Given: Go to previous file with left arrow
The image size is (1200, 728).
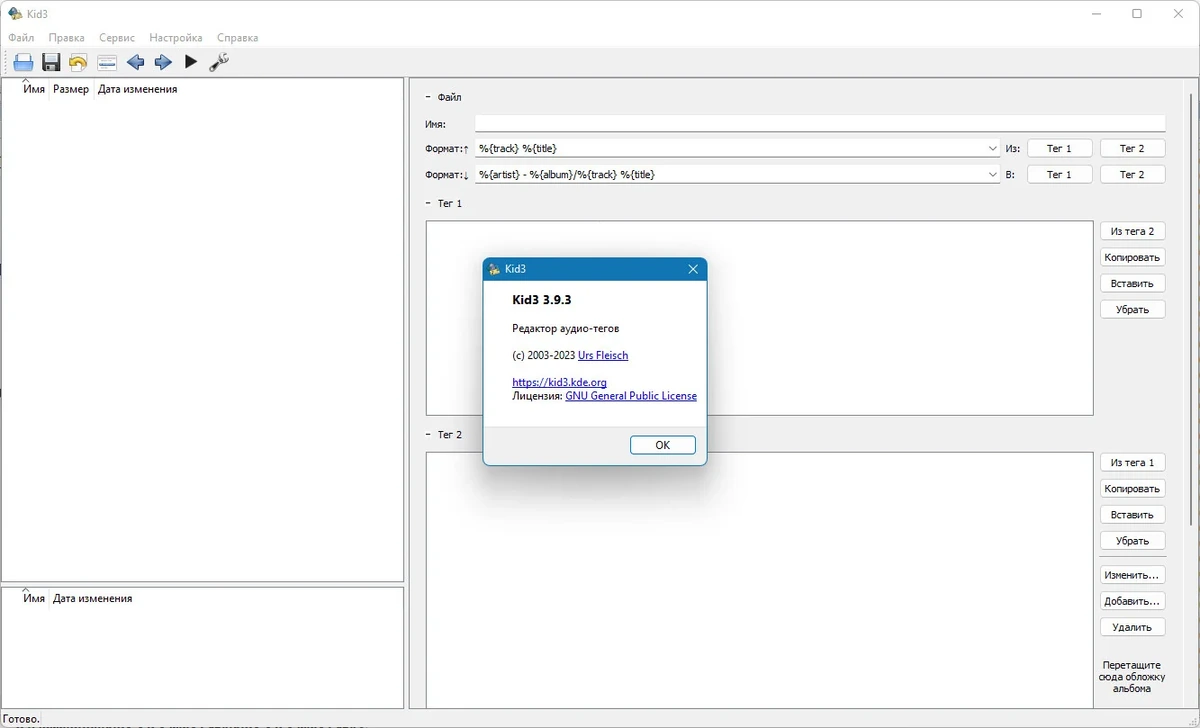Looking at the screenshot, I should (135, 62).
